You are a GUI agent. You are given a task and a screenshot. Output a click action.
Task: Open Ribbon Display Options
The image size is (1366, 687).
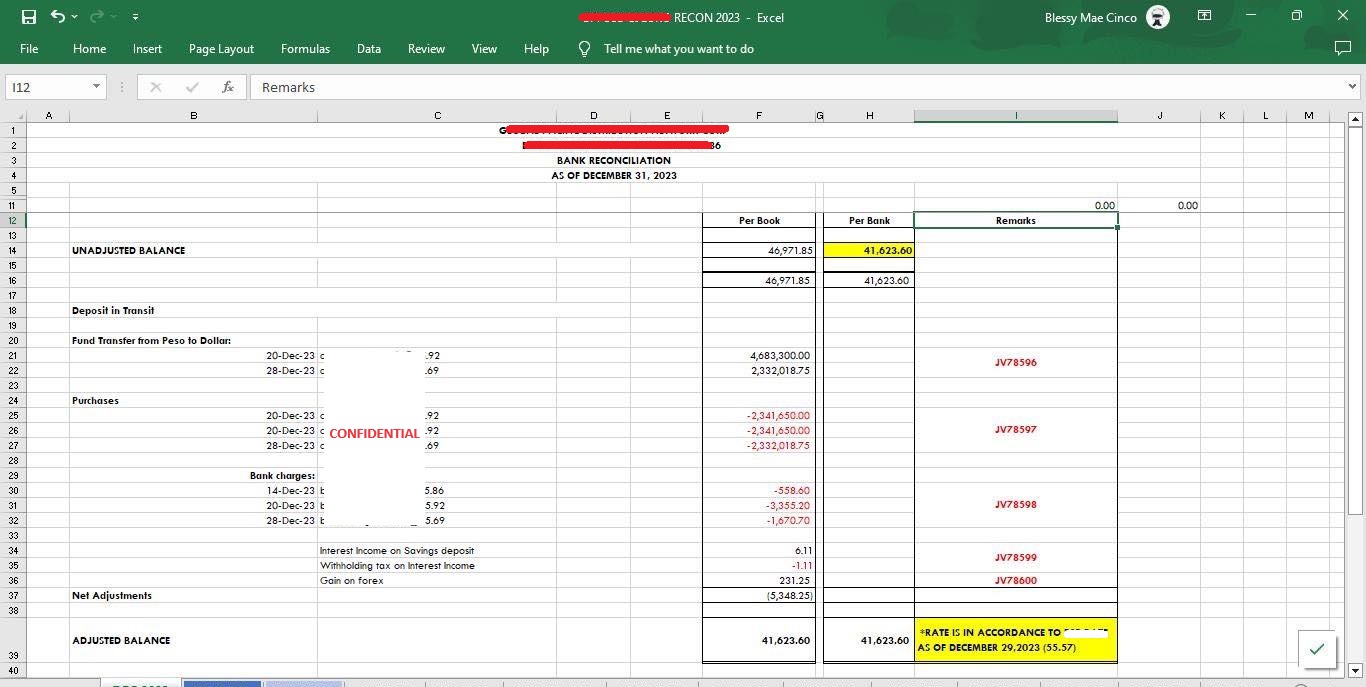[x=1205, y=16]
